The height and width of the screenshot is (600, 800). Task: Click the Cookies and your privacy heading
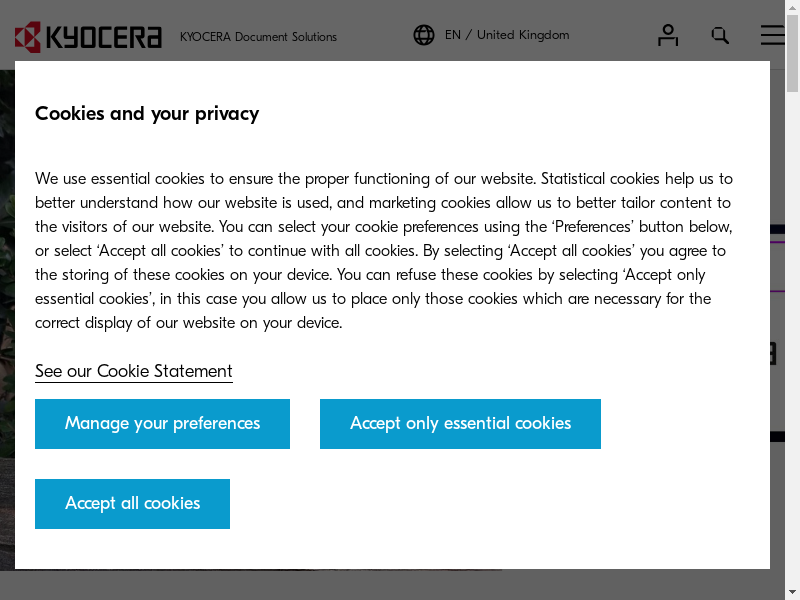(147, 113)
